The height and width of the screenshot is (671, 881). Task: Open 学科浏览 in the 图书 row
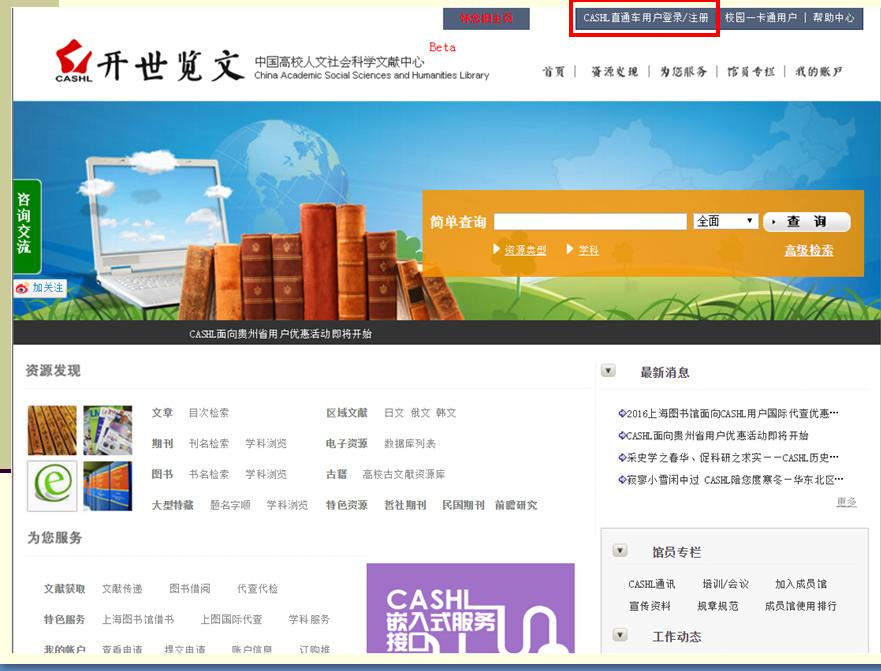266,474
